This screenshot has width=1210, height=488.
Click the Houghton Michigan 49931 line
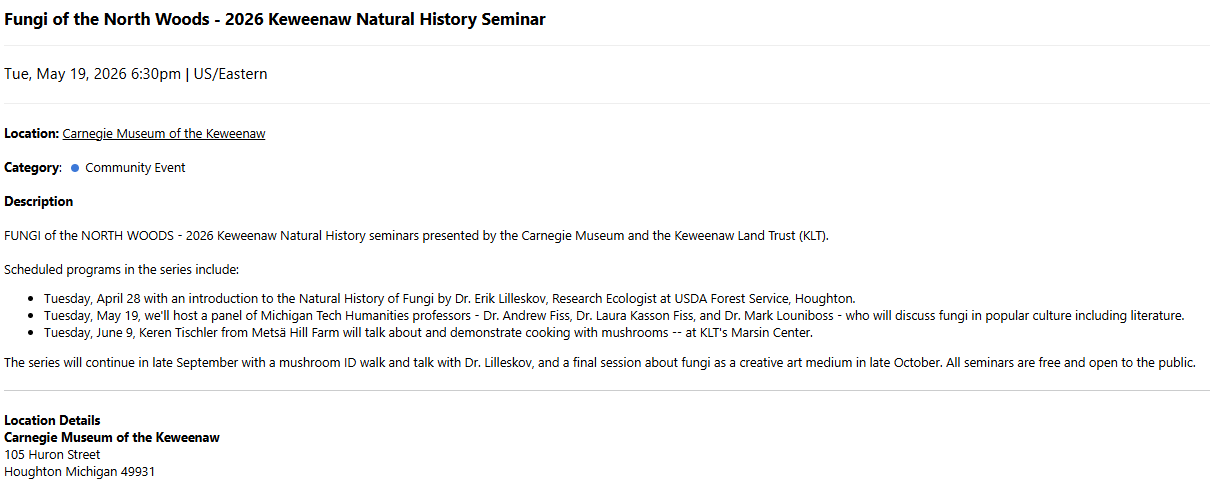(x=79, y=472)
